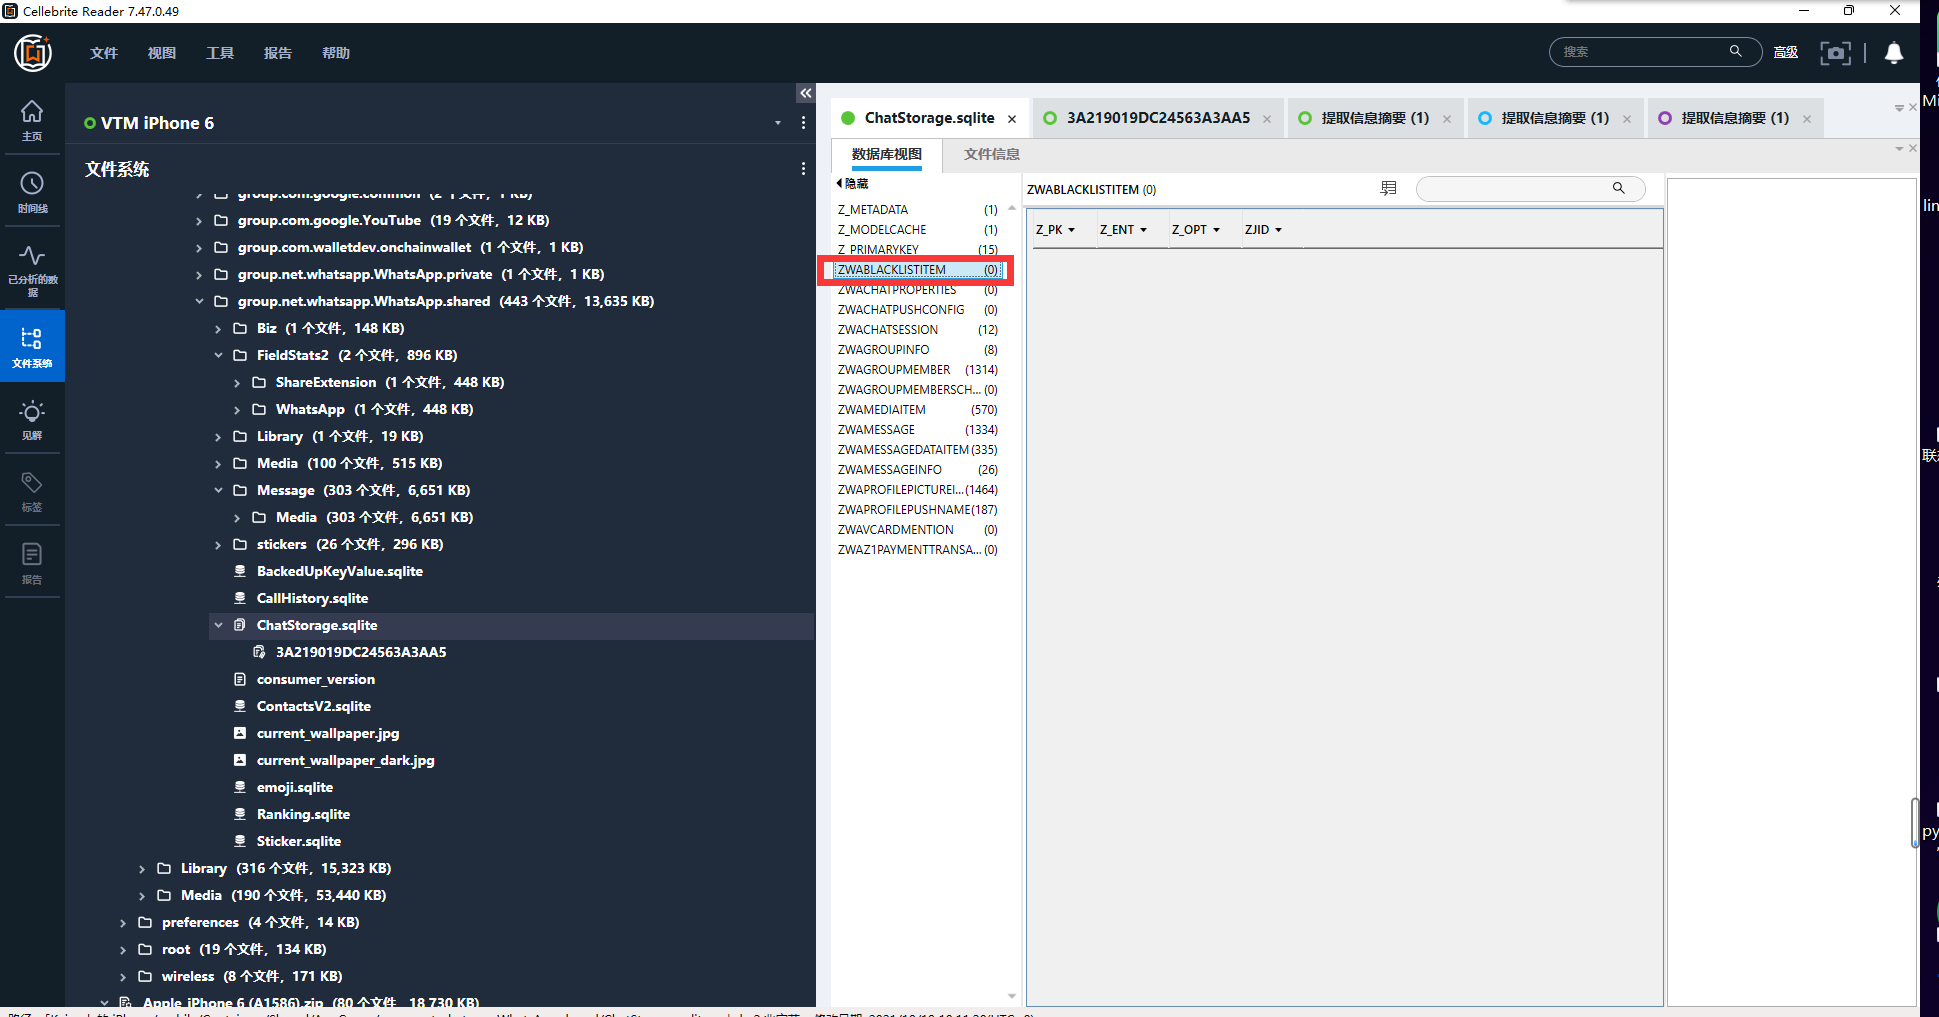Open the Tags sidebar icon
The image size is (1939, 1017).
coord(32,492)
